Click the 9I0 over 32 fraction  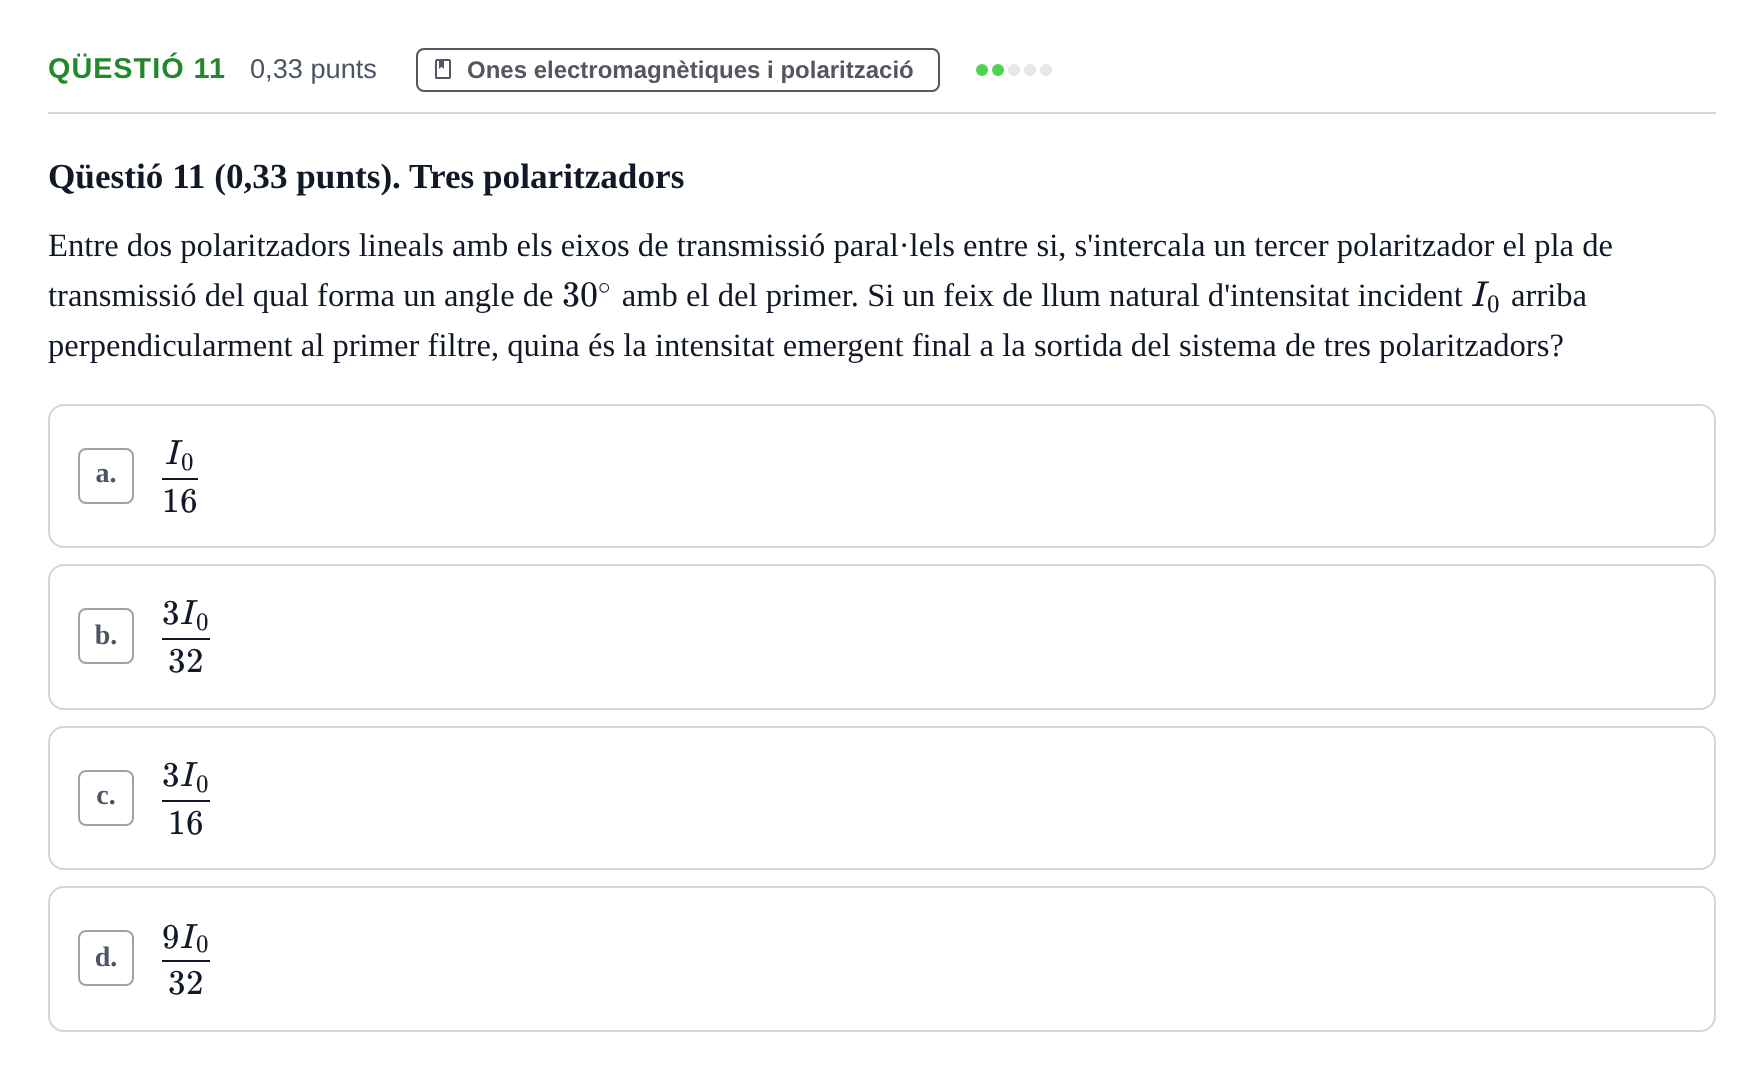(186, 959)
